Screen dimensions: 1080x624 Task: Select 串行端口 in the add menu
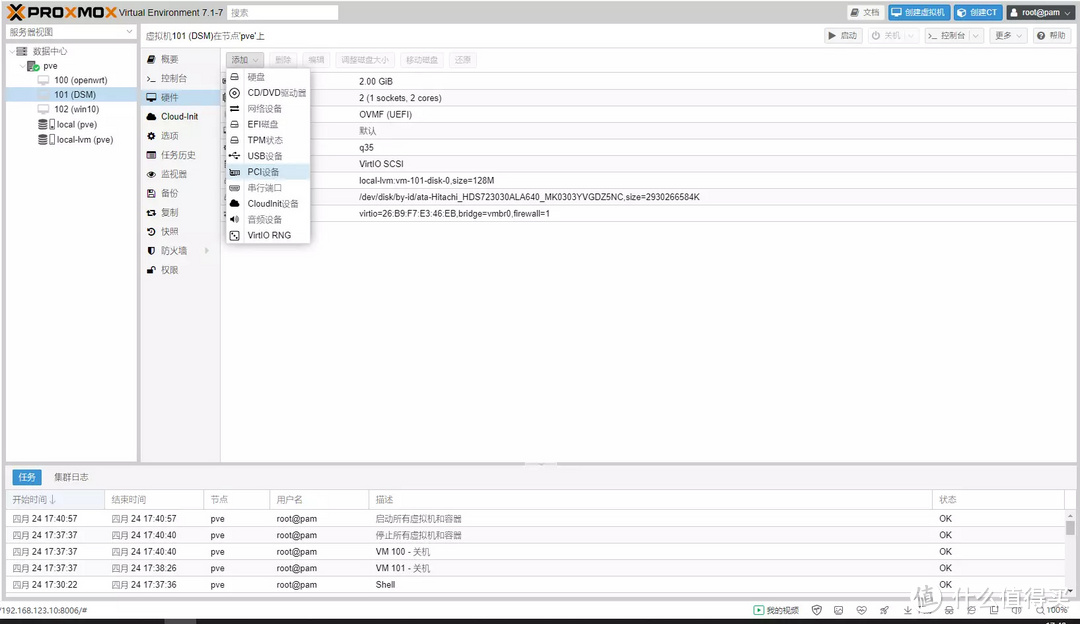(268, 187)
